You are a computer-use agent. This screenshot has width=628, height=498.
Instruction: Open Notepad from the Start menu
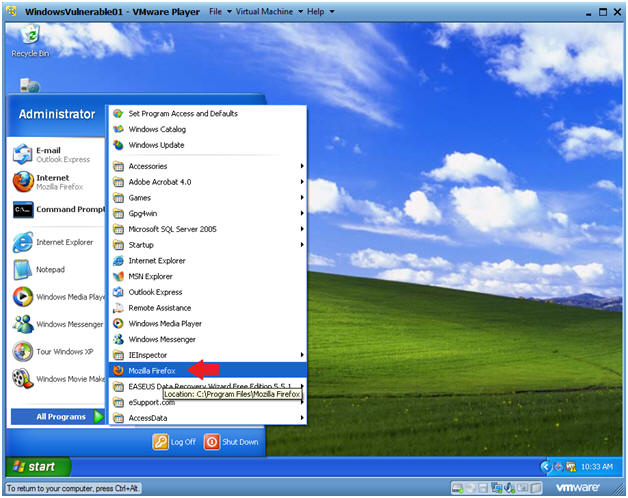(x=22, y=269)
